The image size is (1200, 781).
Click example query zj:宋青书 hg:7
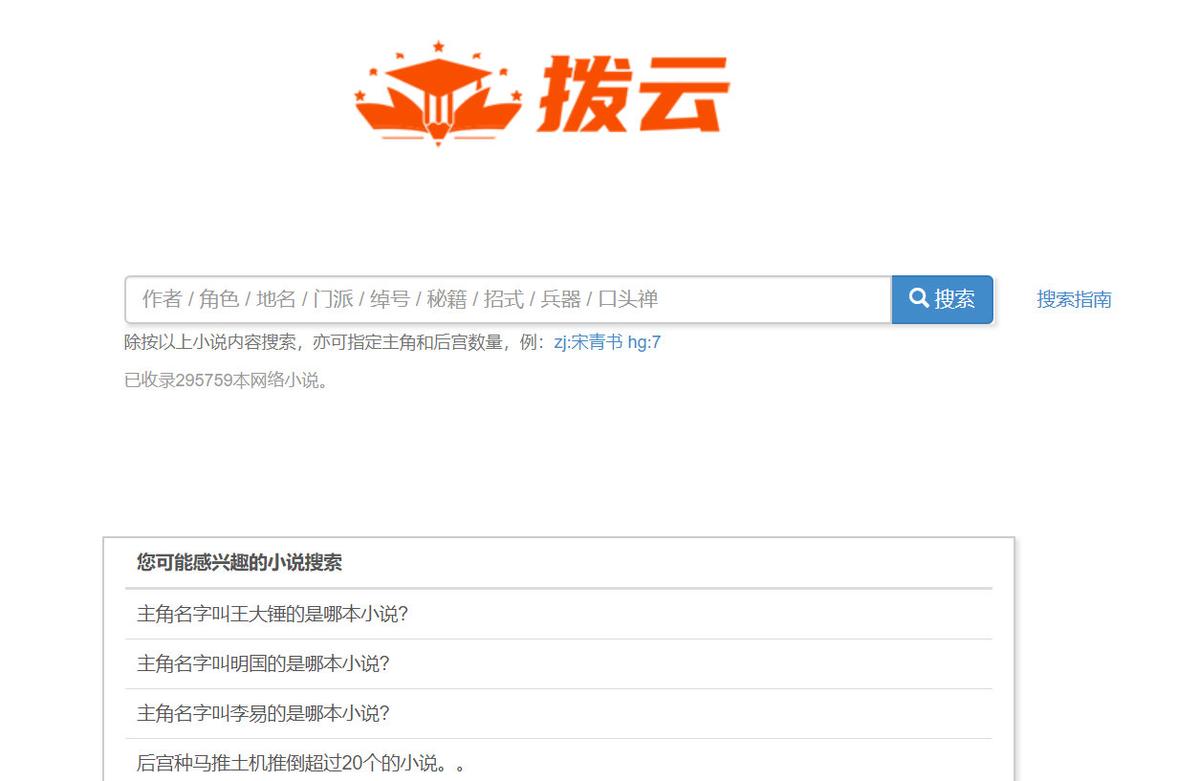coord(607,342)
